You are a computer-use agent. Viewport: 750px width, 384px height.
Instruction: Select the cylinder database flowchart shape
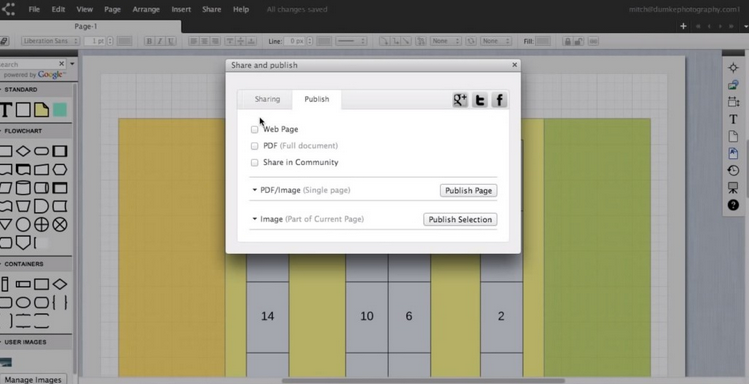click(x=23, y=188)
